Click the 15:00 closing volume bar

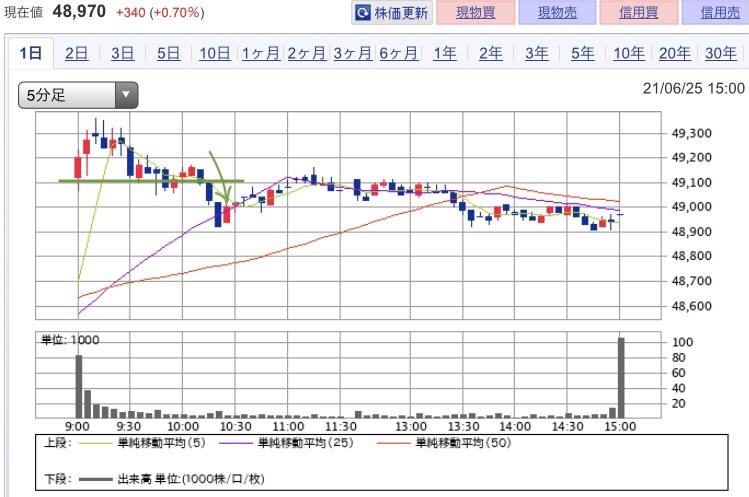[x=621, y=378]
